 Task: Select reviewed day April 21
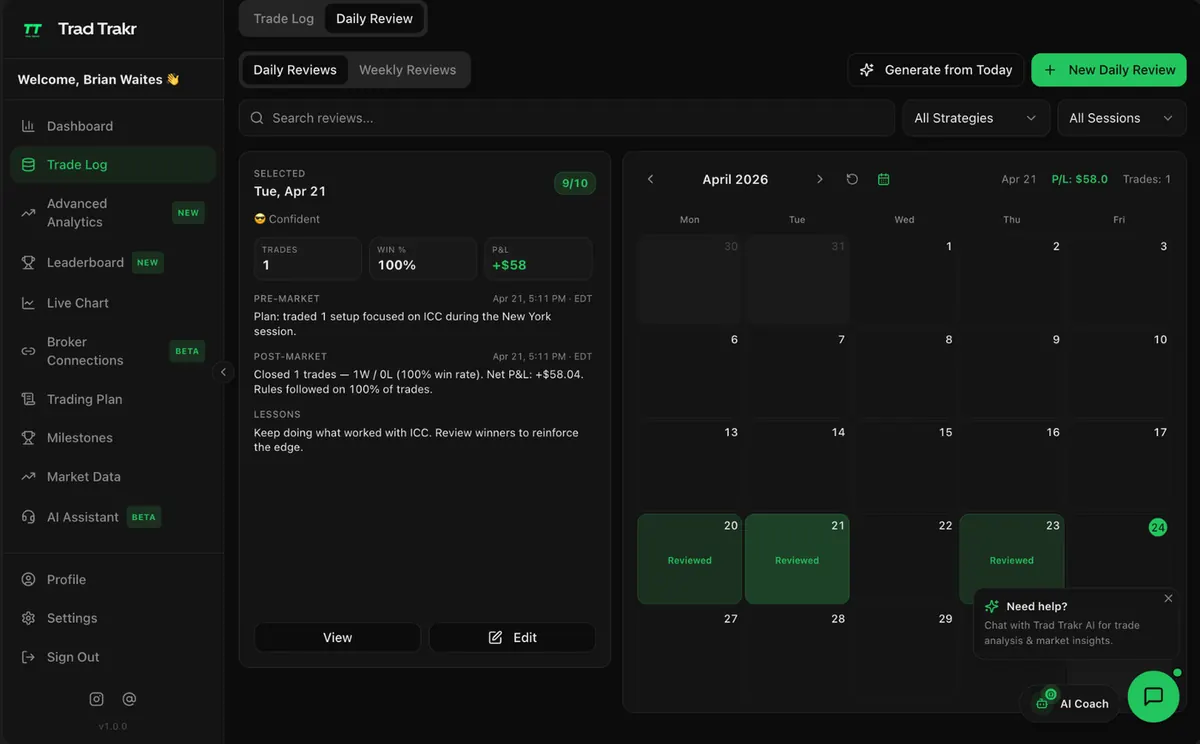pos(797,559)
